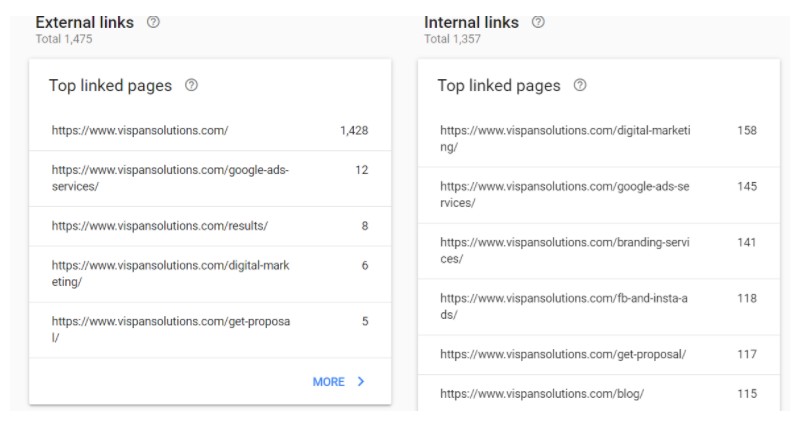Click the external count 6 for digital-marketing
This screenshot has height=433, width=803.
click(365, 265)
